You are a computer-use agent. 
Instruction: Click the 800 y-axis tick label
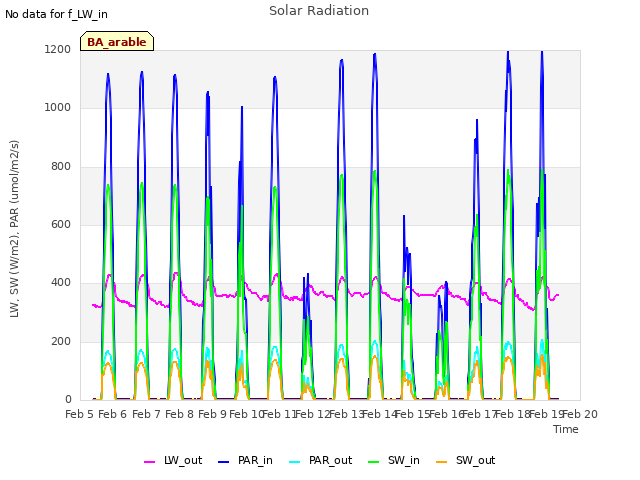click(61, 167)
